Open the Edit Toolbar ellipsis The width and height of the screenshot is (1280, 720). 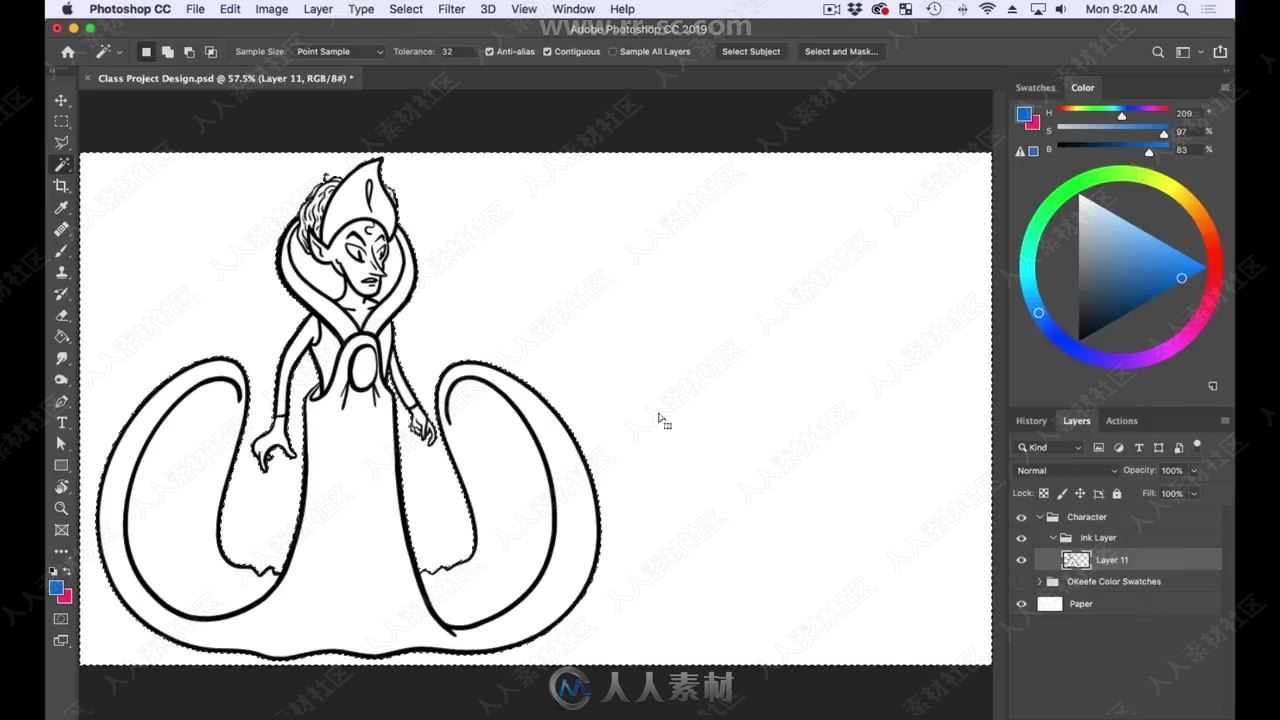tap(61, 551)
